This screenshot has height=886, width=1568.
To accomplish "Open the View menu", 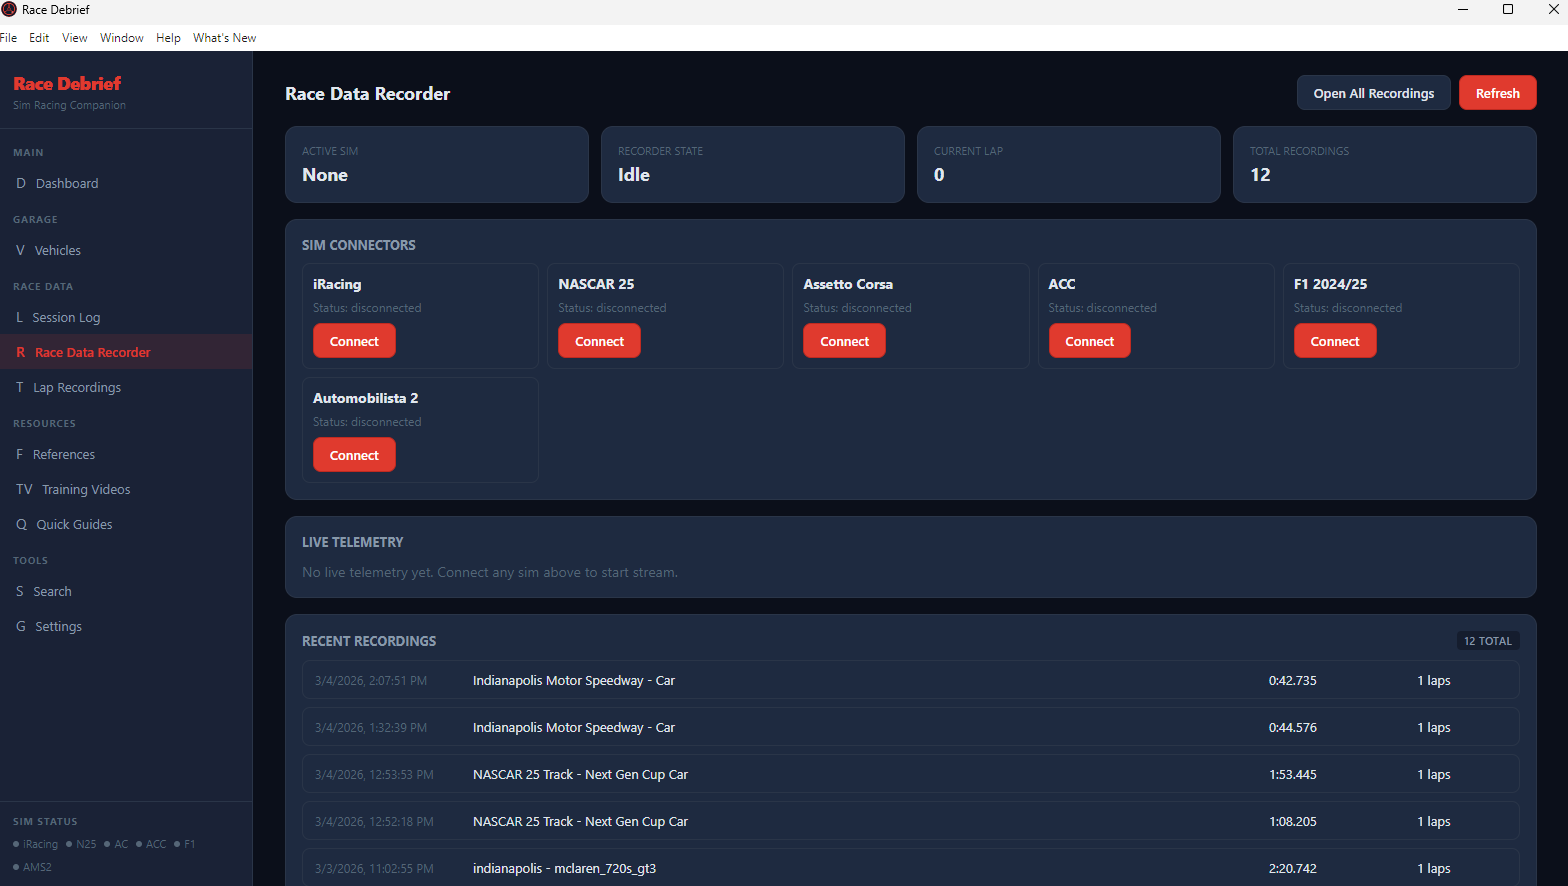I will click(x=75, y=38).
